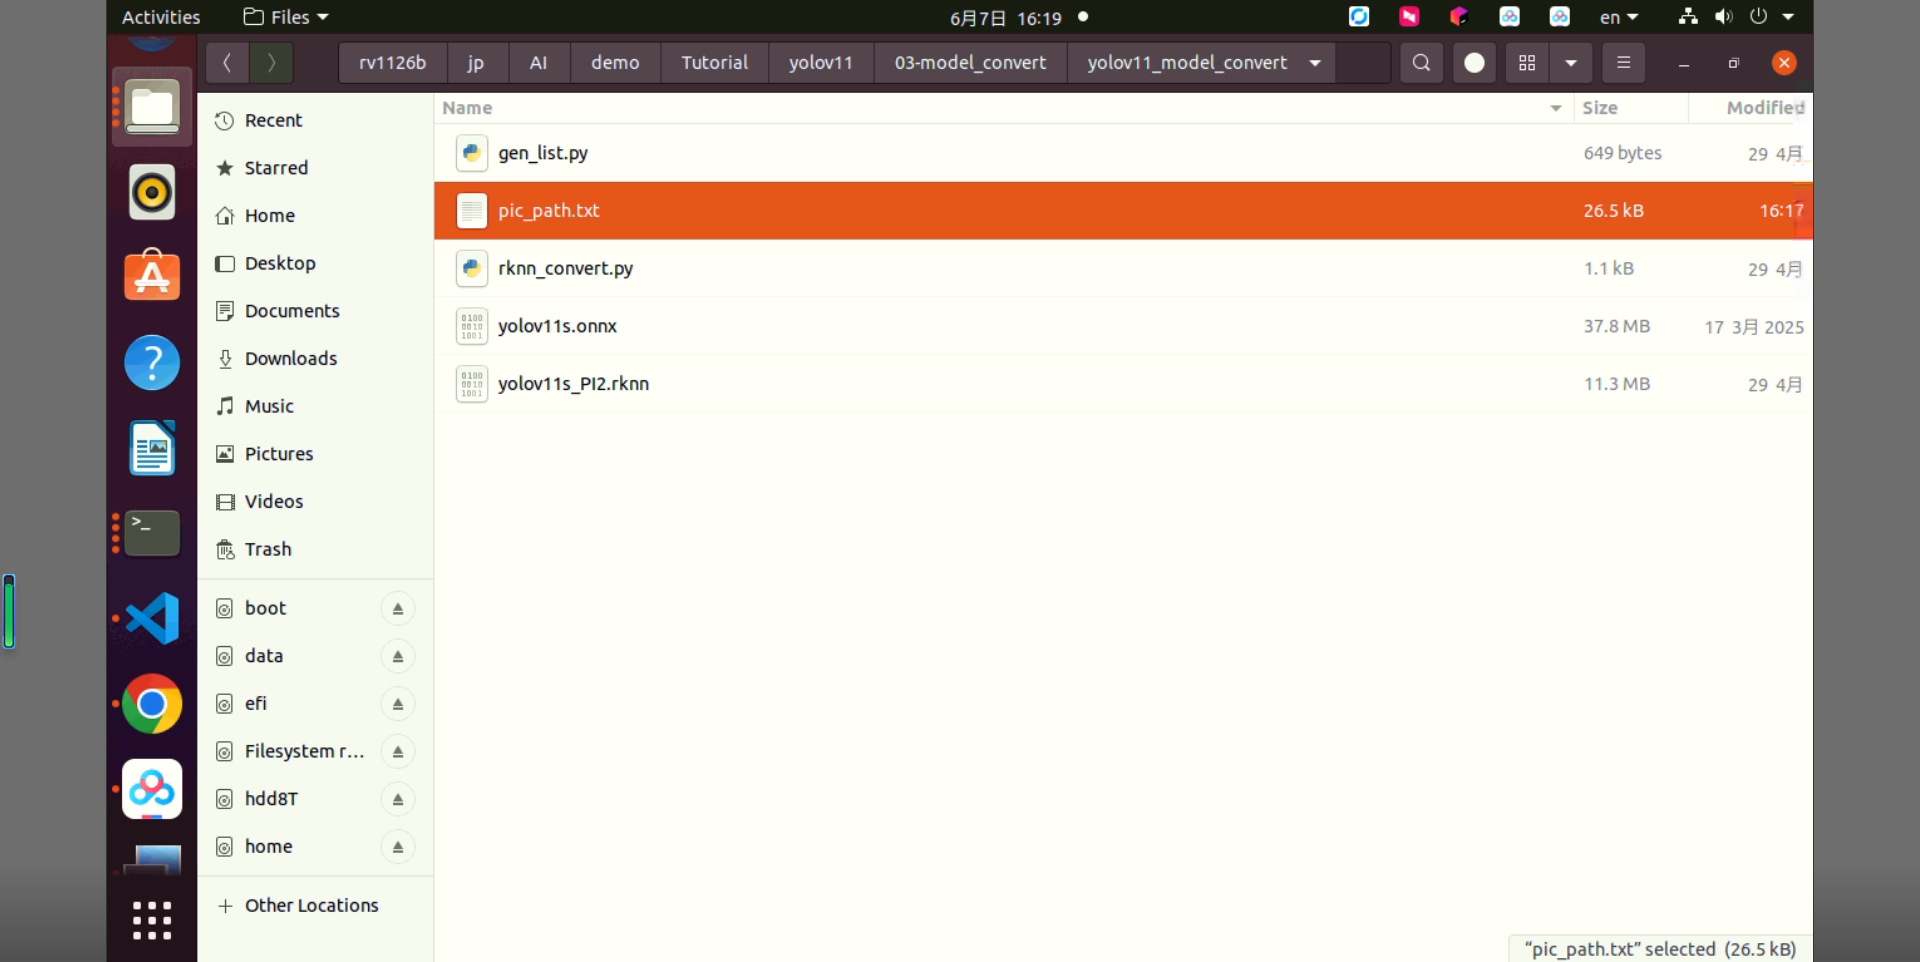This screenshot has width=1920, height=962.
Task: Eject the home volume
Action: click(398, 847)
